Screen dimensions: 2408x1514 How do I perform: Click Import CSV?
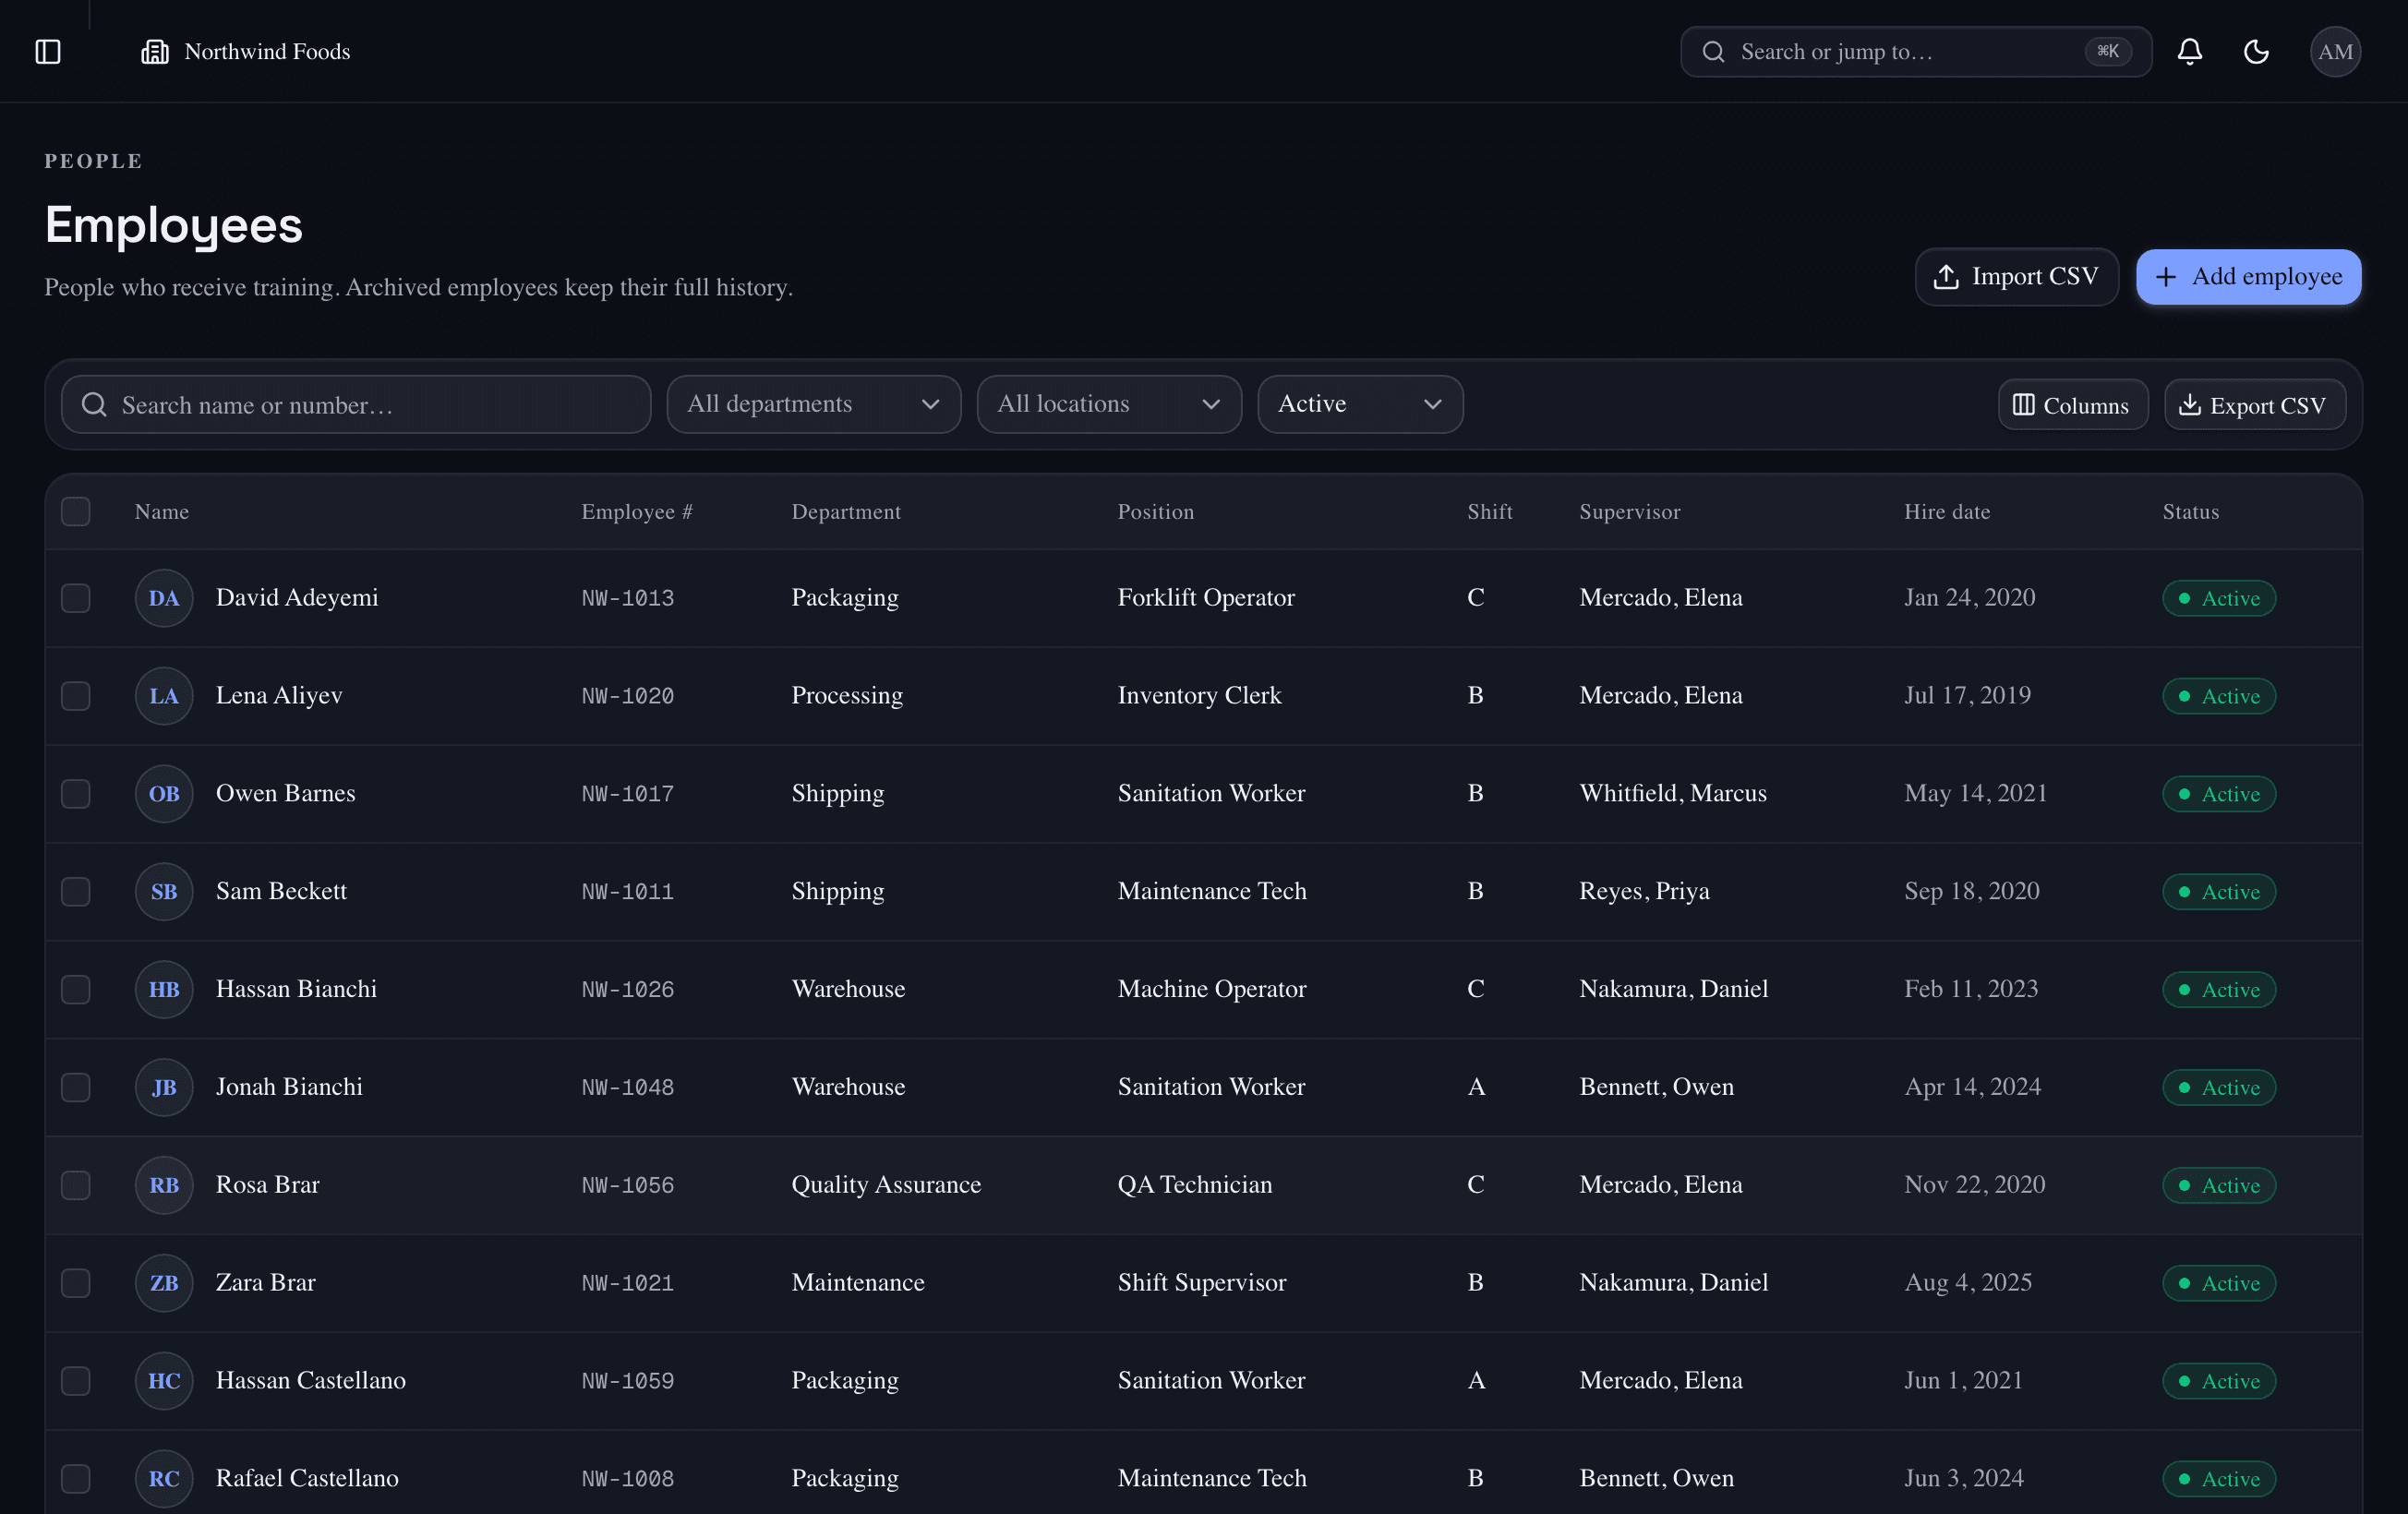click(2016, 277)
